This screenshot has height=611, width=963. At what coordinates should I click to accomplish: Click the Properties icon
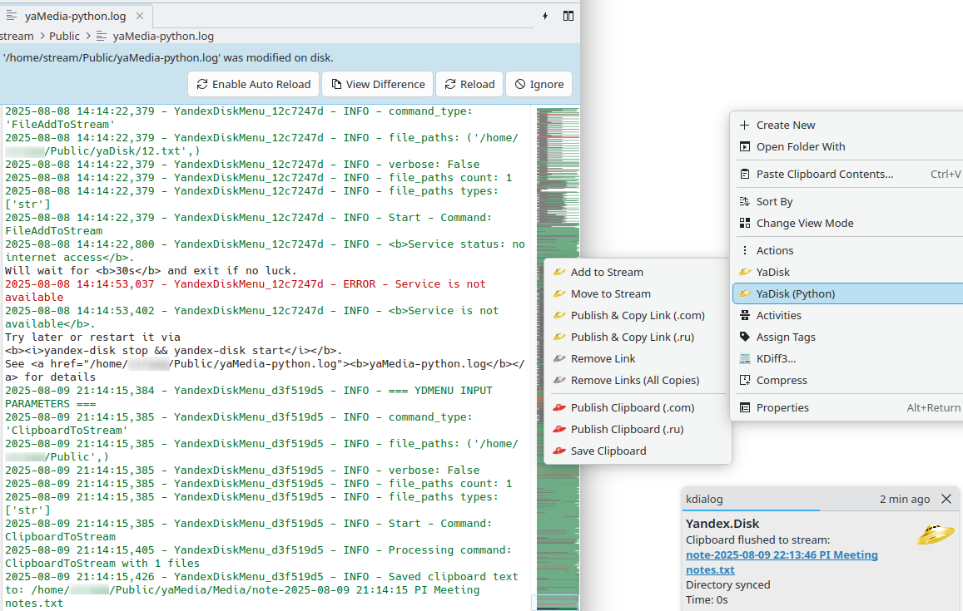[744, 408]
